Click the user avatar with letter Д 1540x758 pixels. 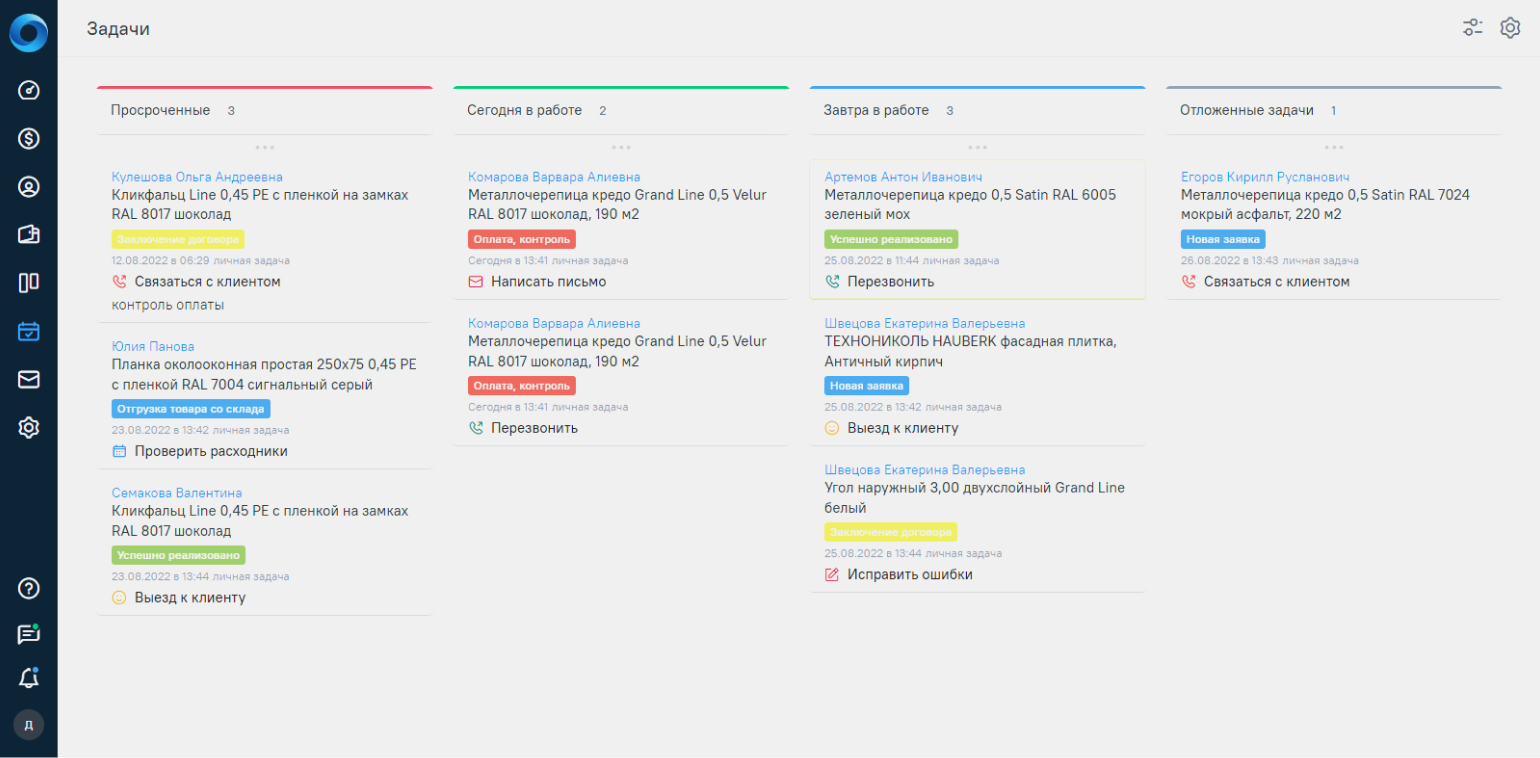[28, 725]
